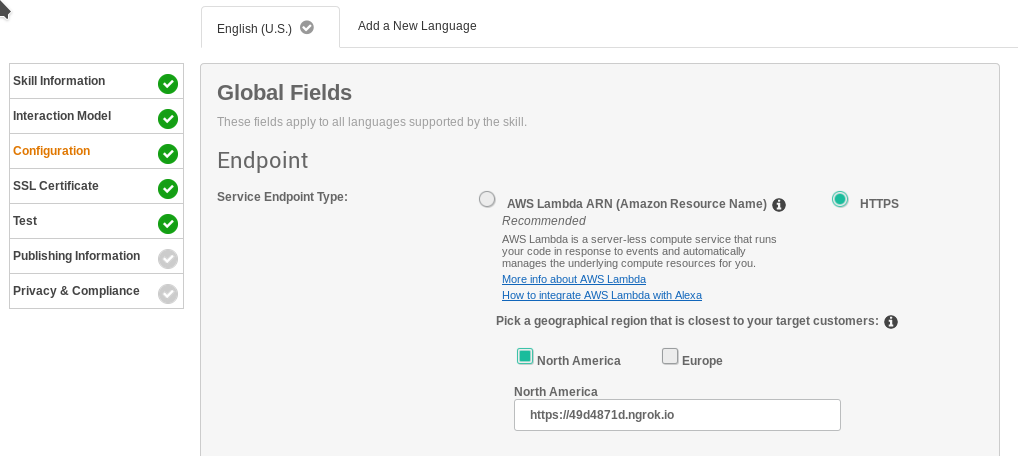Click the North America endpoint URL field
Screen dimensions: 1018x456
point(677,415)
